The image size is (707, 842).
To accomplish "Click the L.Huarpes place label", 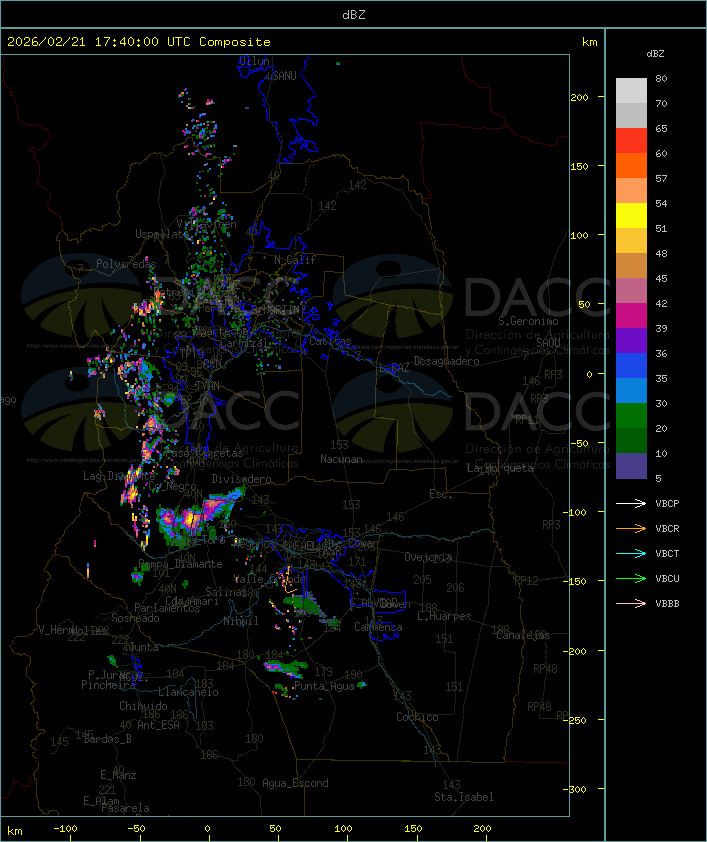I will 444,616.
